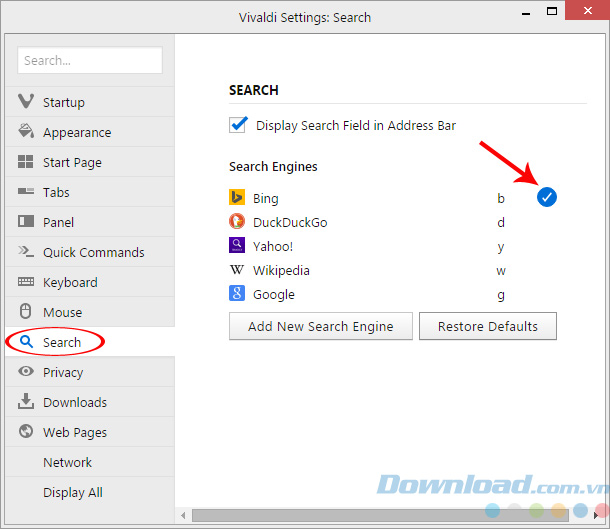Click the Bing search engine icon
The image size is (610, 529).
237,198
